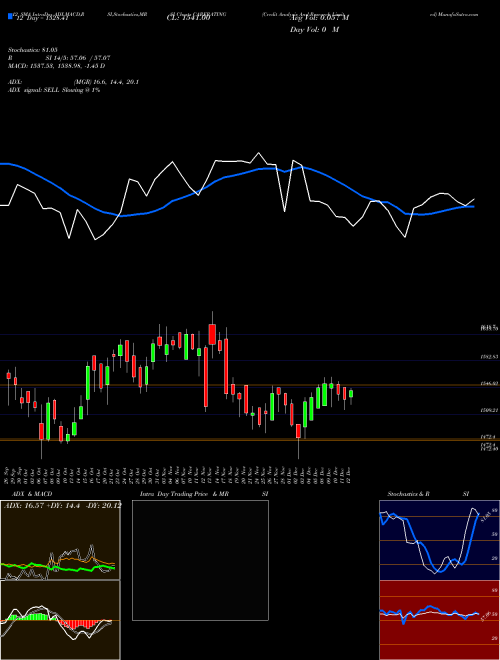Click the 1509.21 price axis label
The width and height of the screenshot is (500, 660).
pyautogui.click(x=489, y=410)
